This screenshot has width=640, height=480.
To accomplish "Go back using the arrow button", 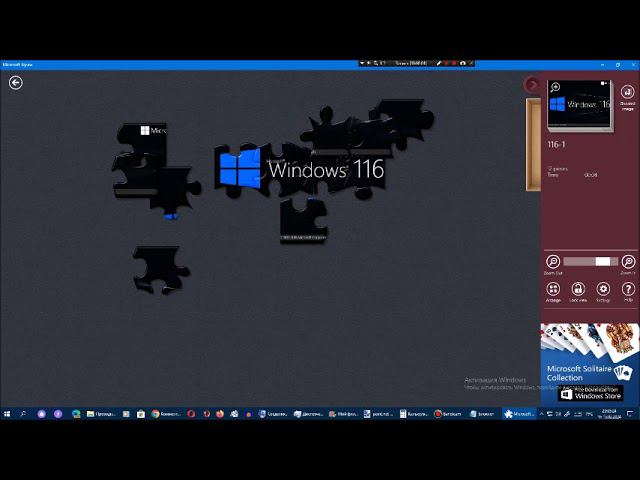I will (16, 83).
